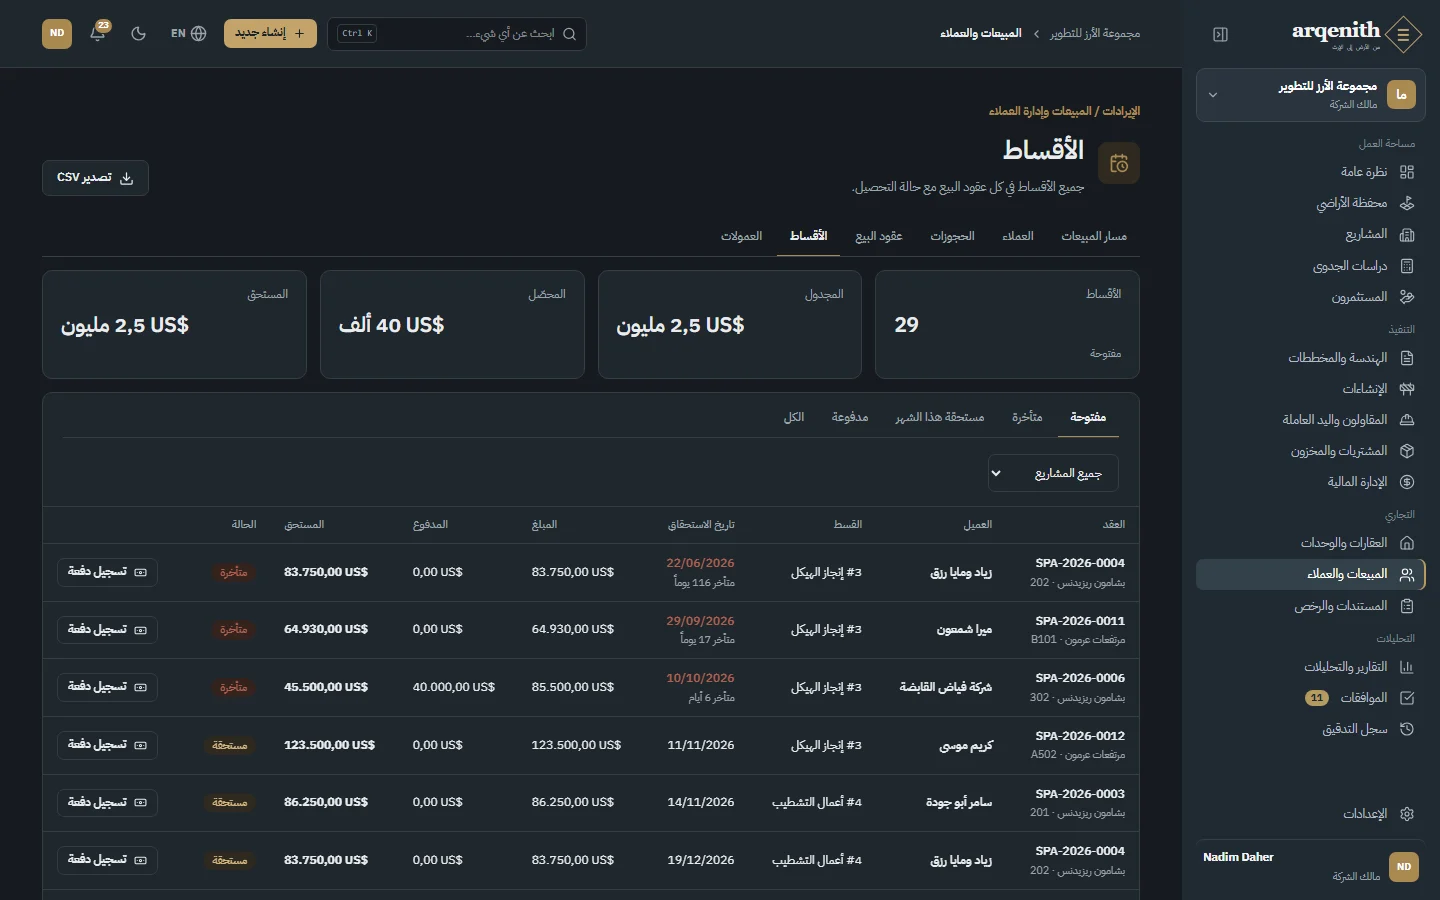
Task: Select العمولات tab
Action: (742, 236)
